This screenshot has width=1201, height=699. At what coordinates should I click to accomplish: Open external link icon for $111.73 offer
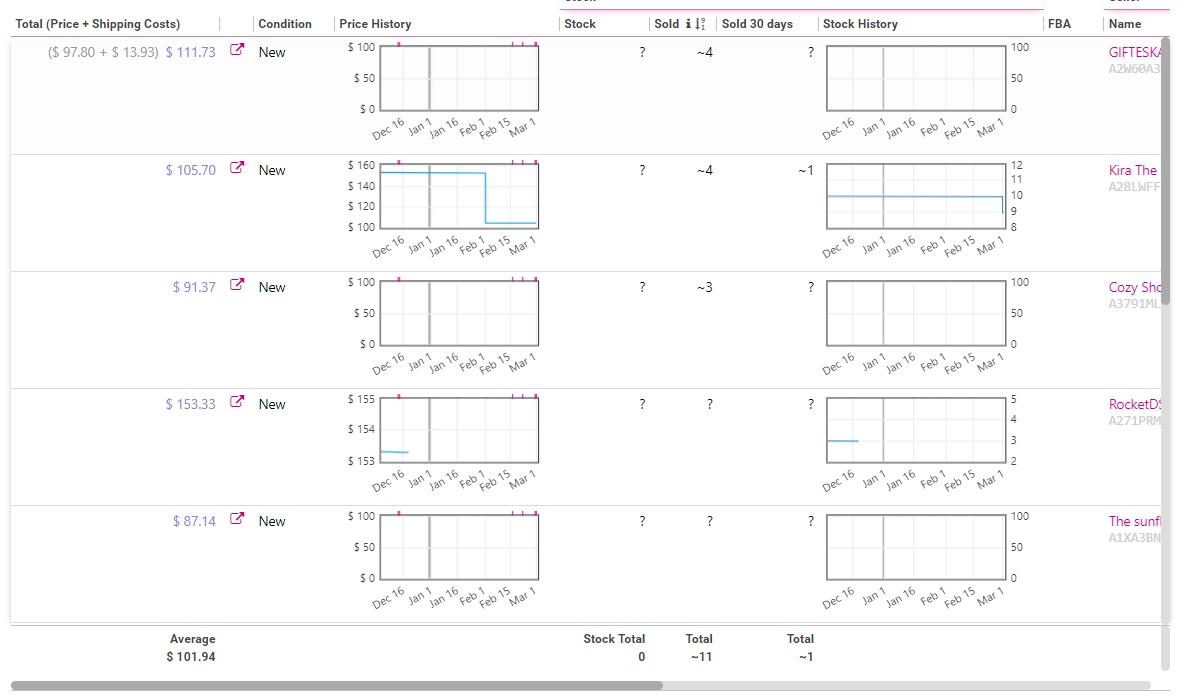coord(237,50)
